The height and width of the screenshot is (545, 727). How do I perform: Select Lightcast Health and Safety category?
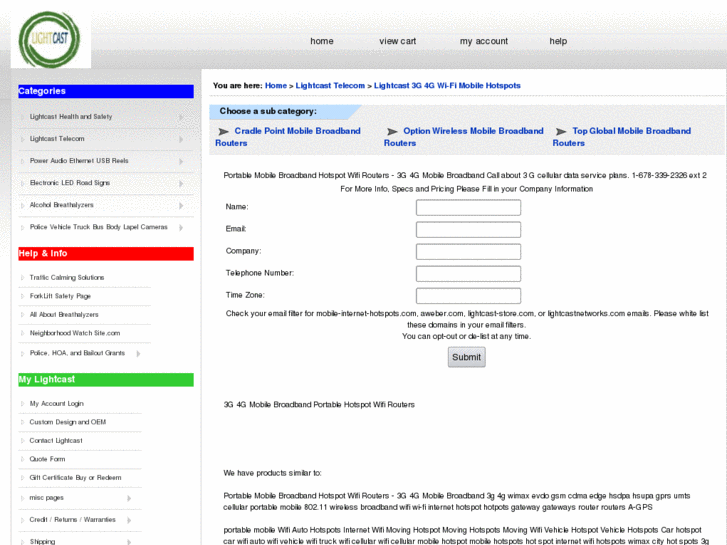pyautogui.click(x=71, y=117)
